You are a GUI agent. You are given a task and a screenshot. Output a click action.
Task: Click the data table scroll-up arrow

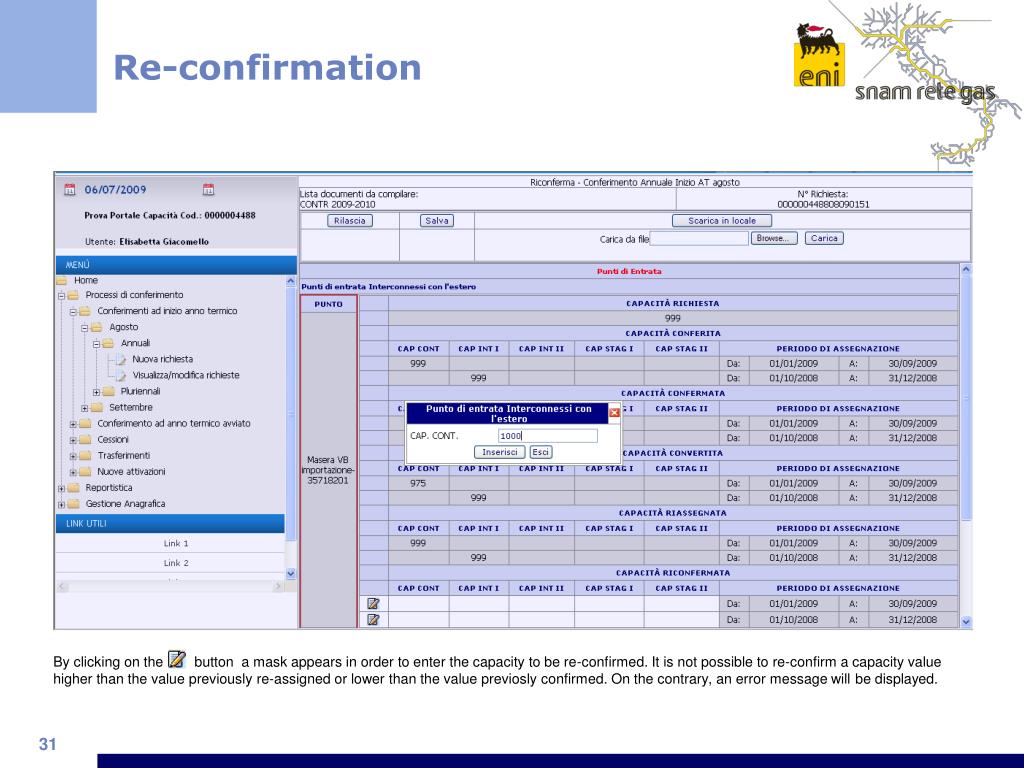tap(966, 268)
